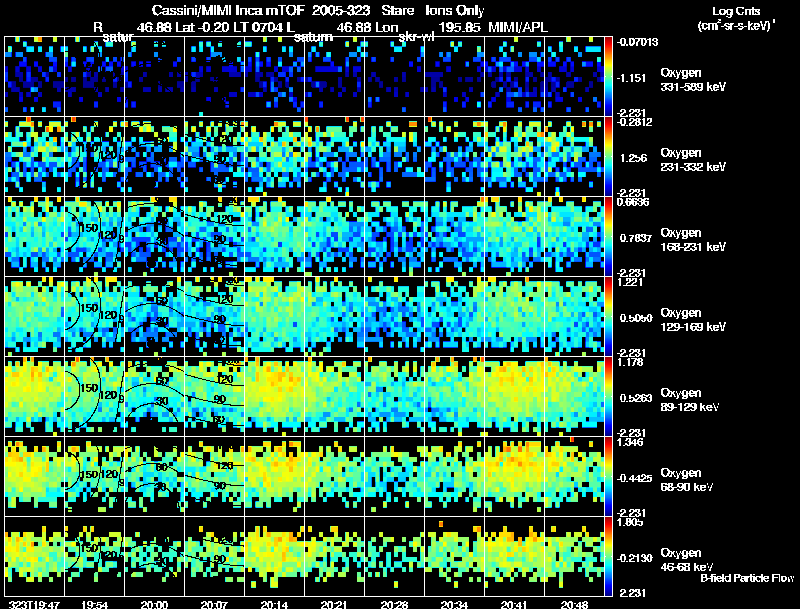Click the '195.85' longitude value
This screenshot has height=609, width=800.
coord(459,27)
